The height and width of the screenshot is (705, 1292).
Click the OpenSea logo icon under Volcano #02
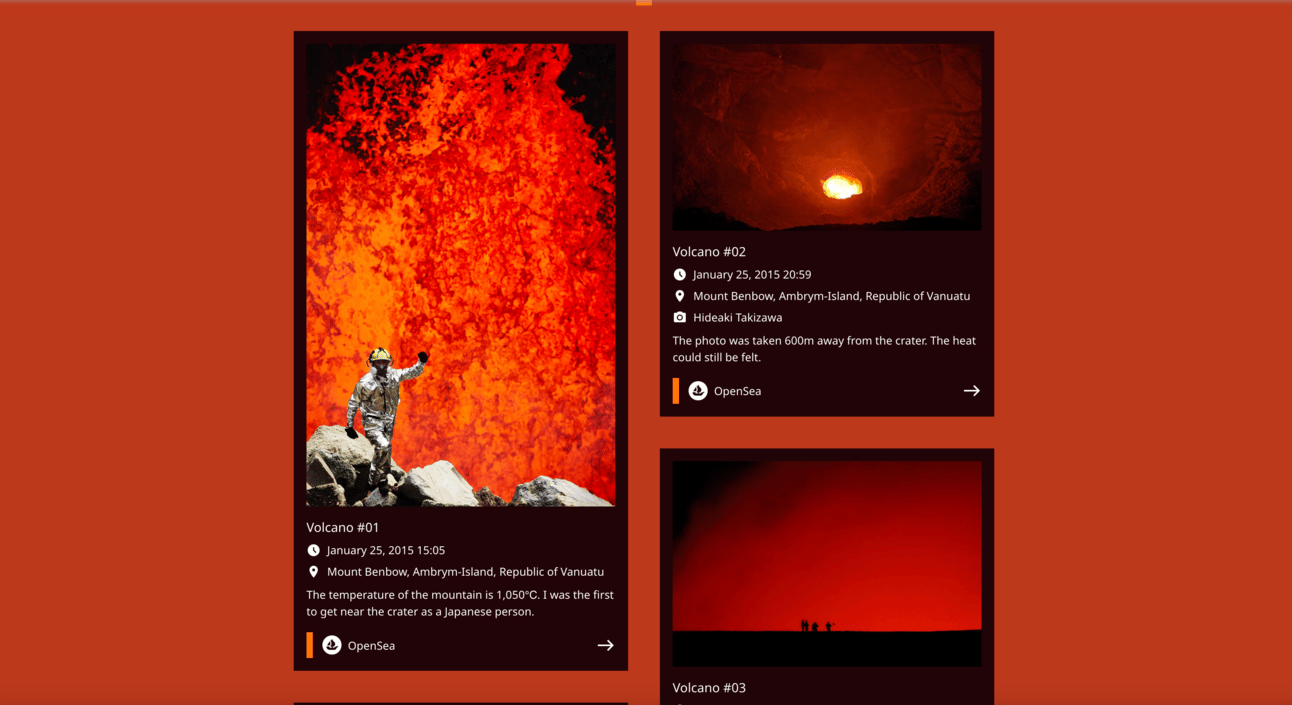(698, 391)
